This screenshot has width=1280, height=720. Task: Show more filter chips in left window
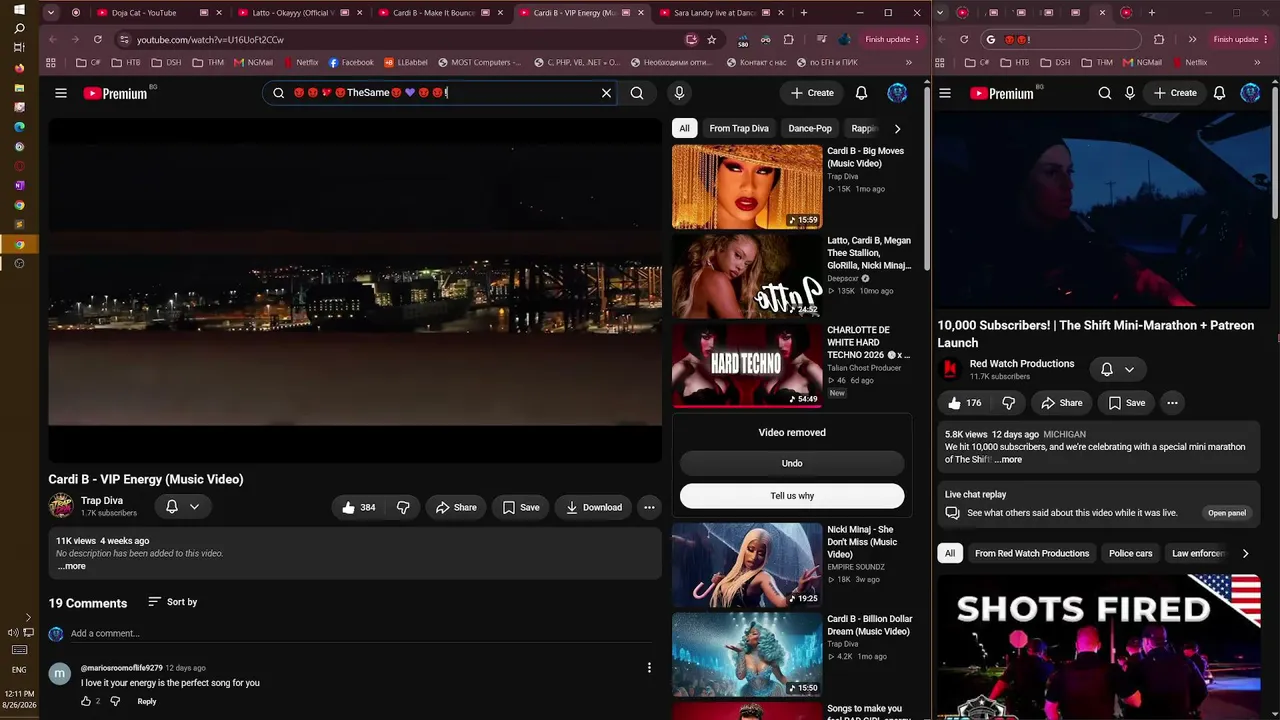tap(897, 129)
